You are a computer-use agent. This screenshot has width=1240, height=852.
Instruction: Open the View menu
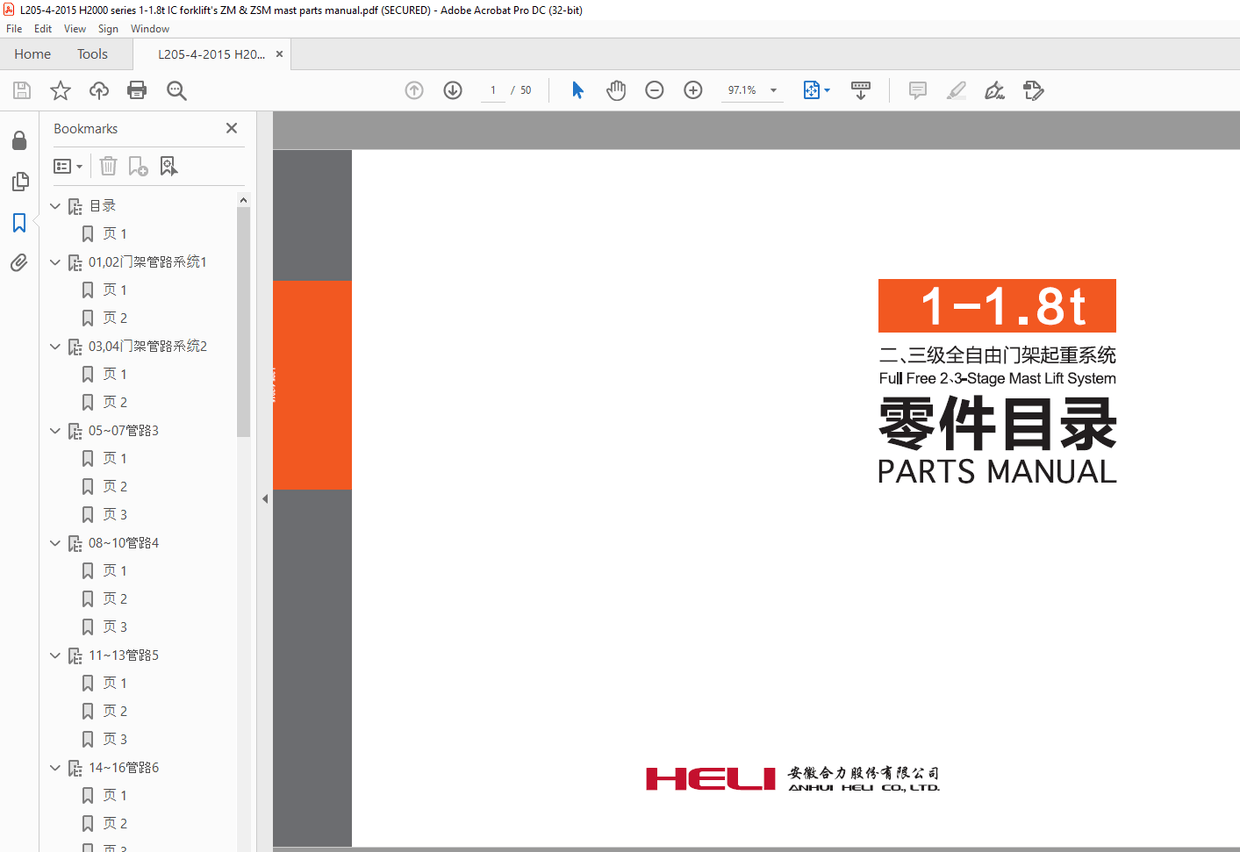click(x=75, y=29)
